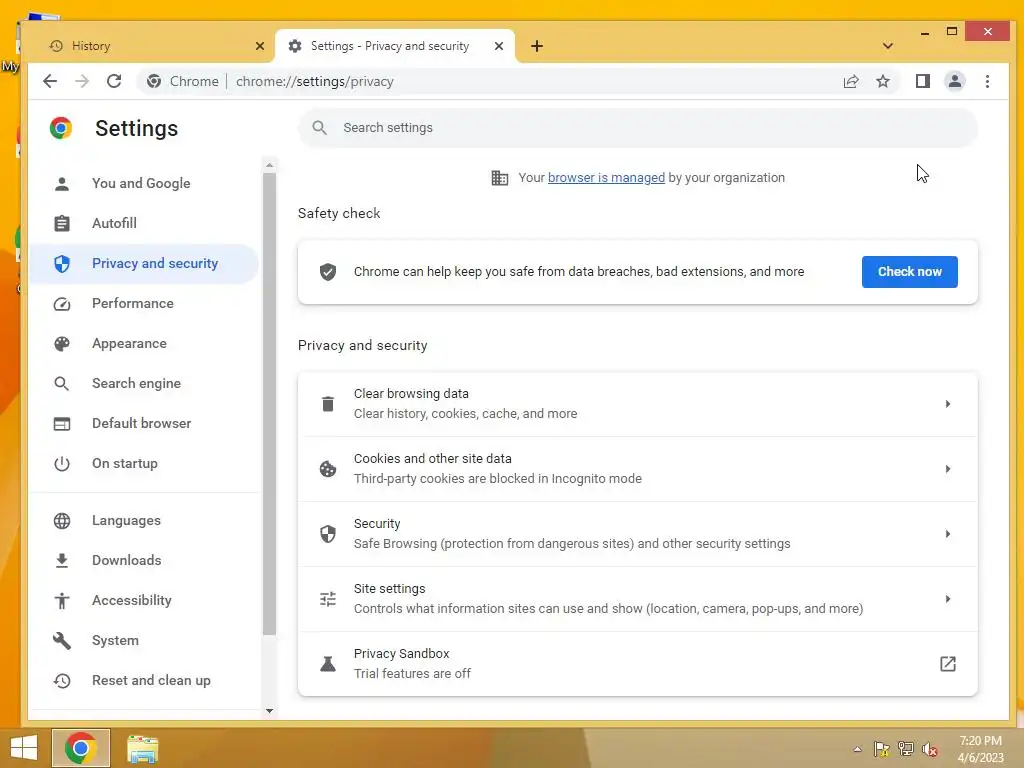Screen dimensions: 1024x768
Task: Click the System wrench icon
Action: 62,641
